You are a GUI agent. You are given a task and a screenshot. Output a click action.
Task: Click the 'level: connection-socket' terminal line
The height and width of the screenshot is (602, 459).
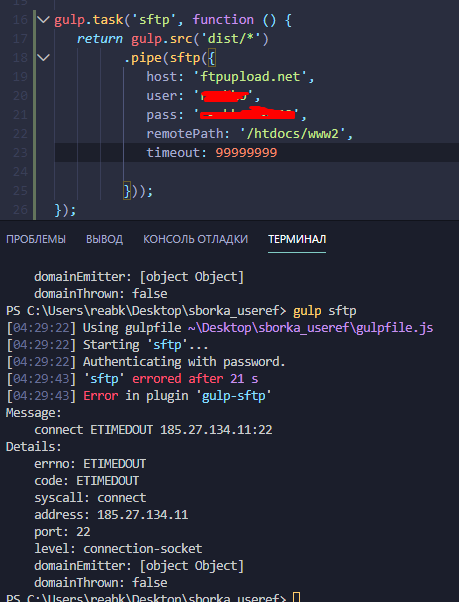click(118, 549)
